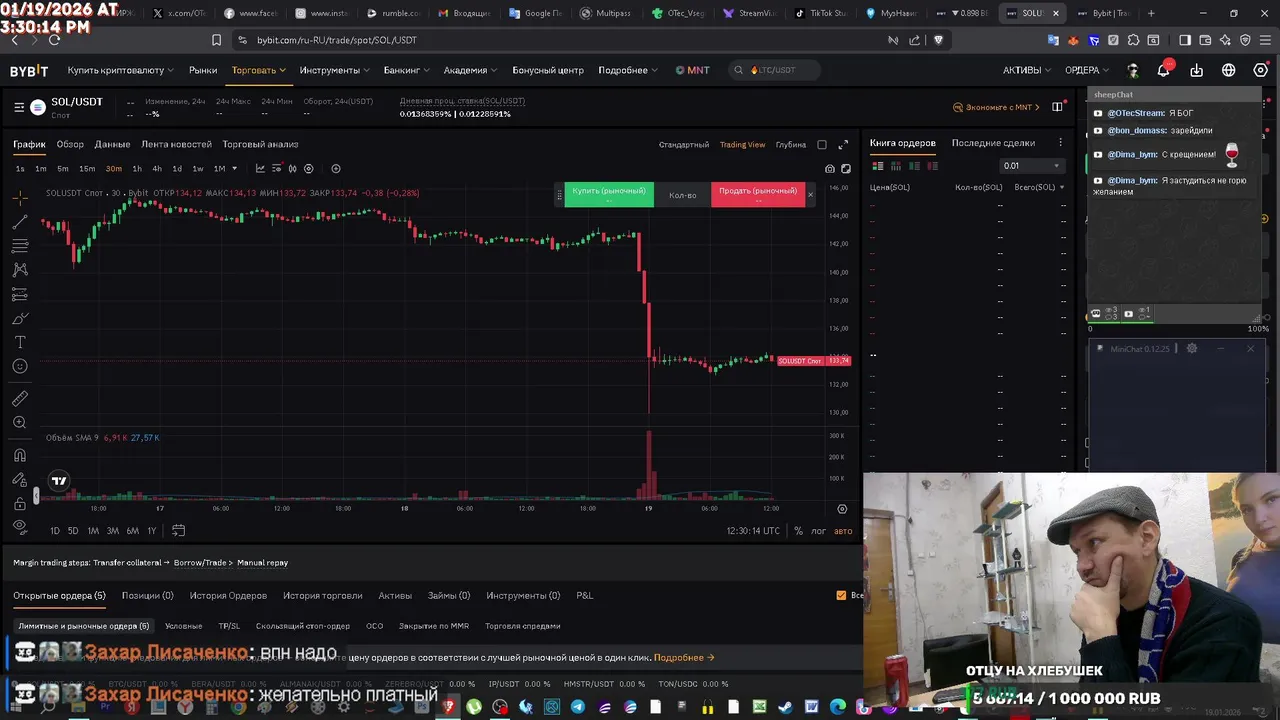Screen dimensions: 1280x720
Task: Switch to Обзор tab
Action: [x=70, y=144]
